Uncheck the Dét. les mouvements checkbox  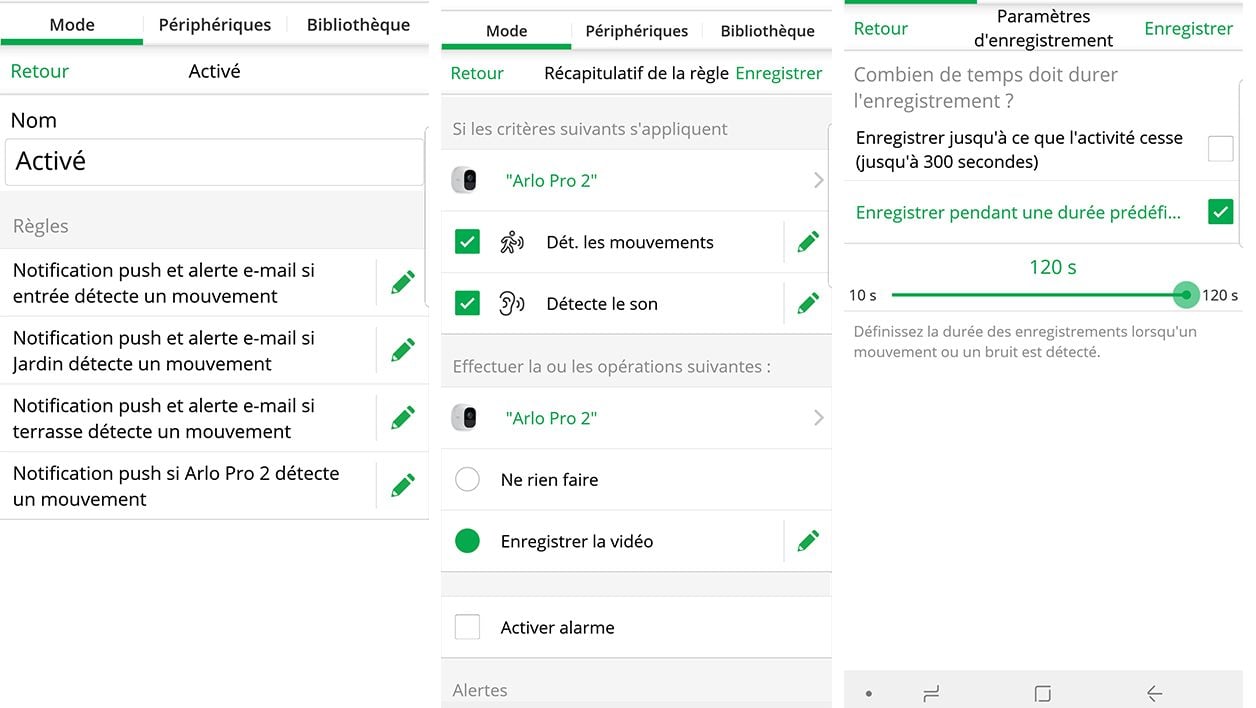coord(467,242)
